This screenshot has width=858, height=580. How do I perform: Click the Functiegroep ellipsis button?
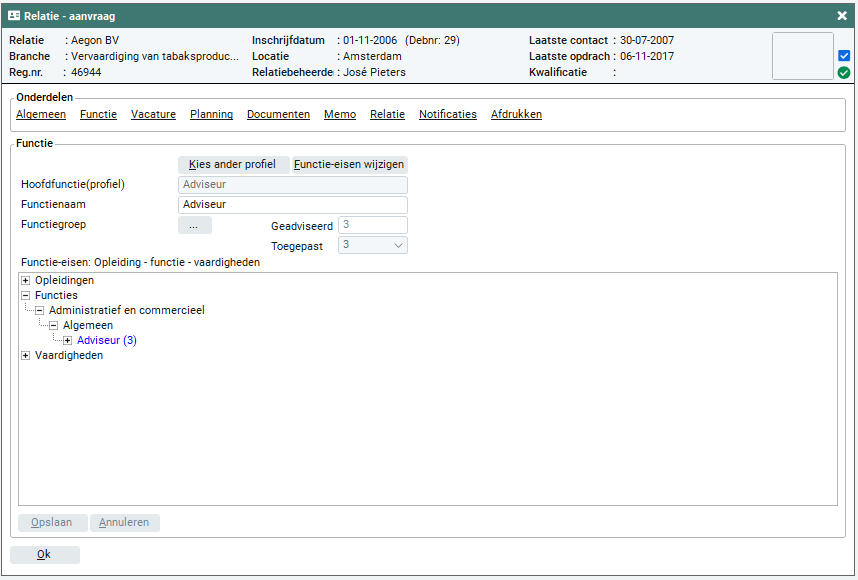point(194,225)
